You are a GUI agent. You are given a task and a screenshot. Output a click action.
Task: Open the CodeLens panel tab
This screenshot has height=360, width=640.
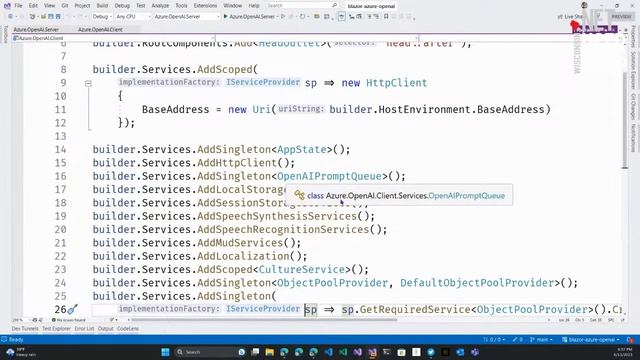(x=128, y=329)
